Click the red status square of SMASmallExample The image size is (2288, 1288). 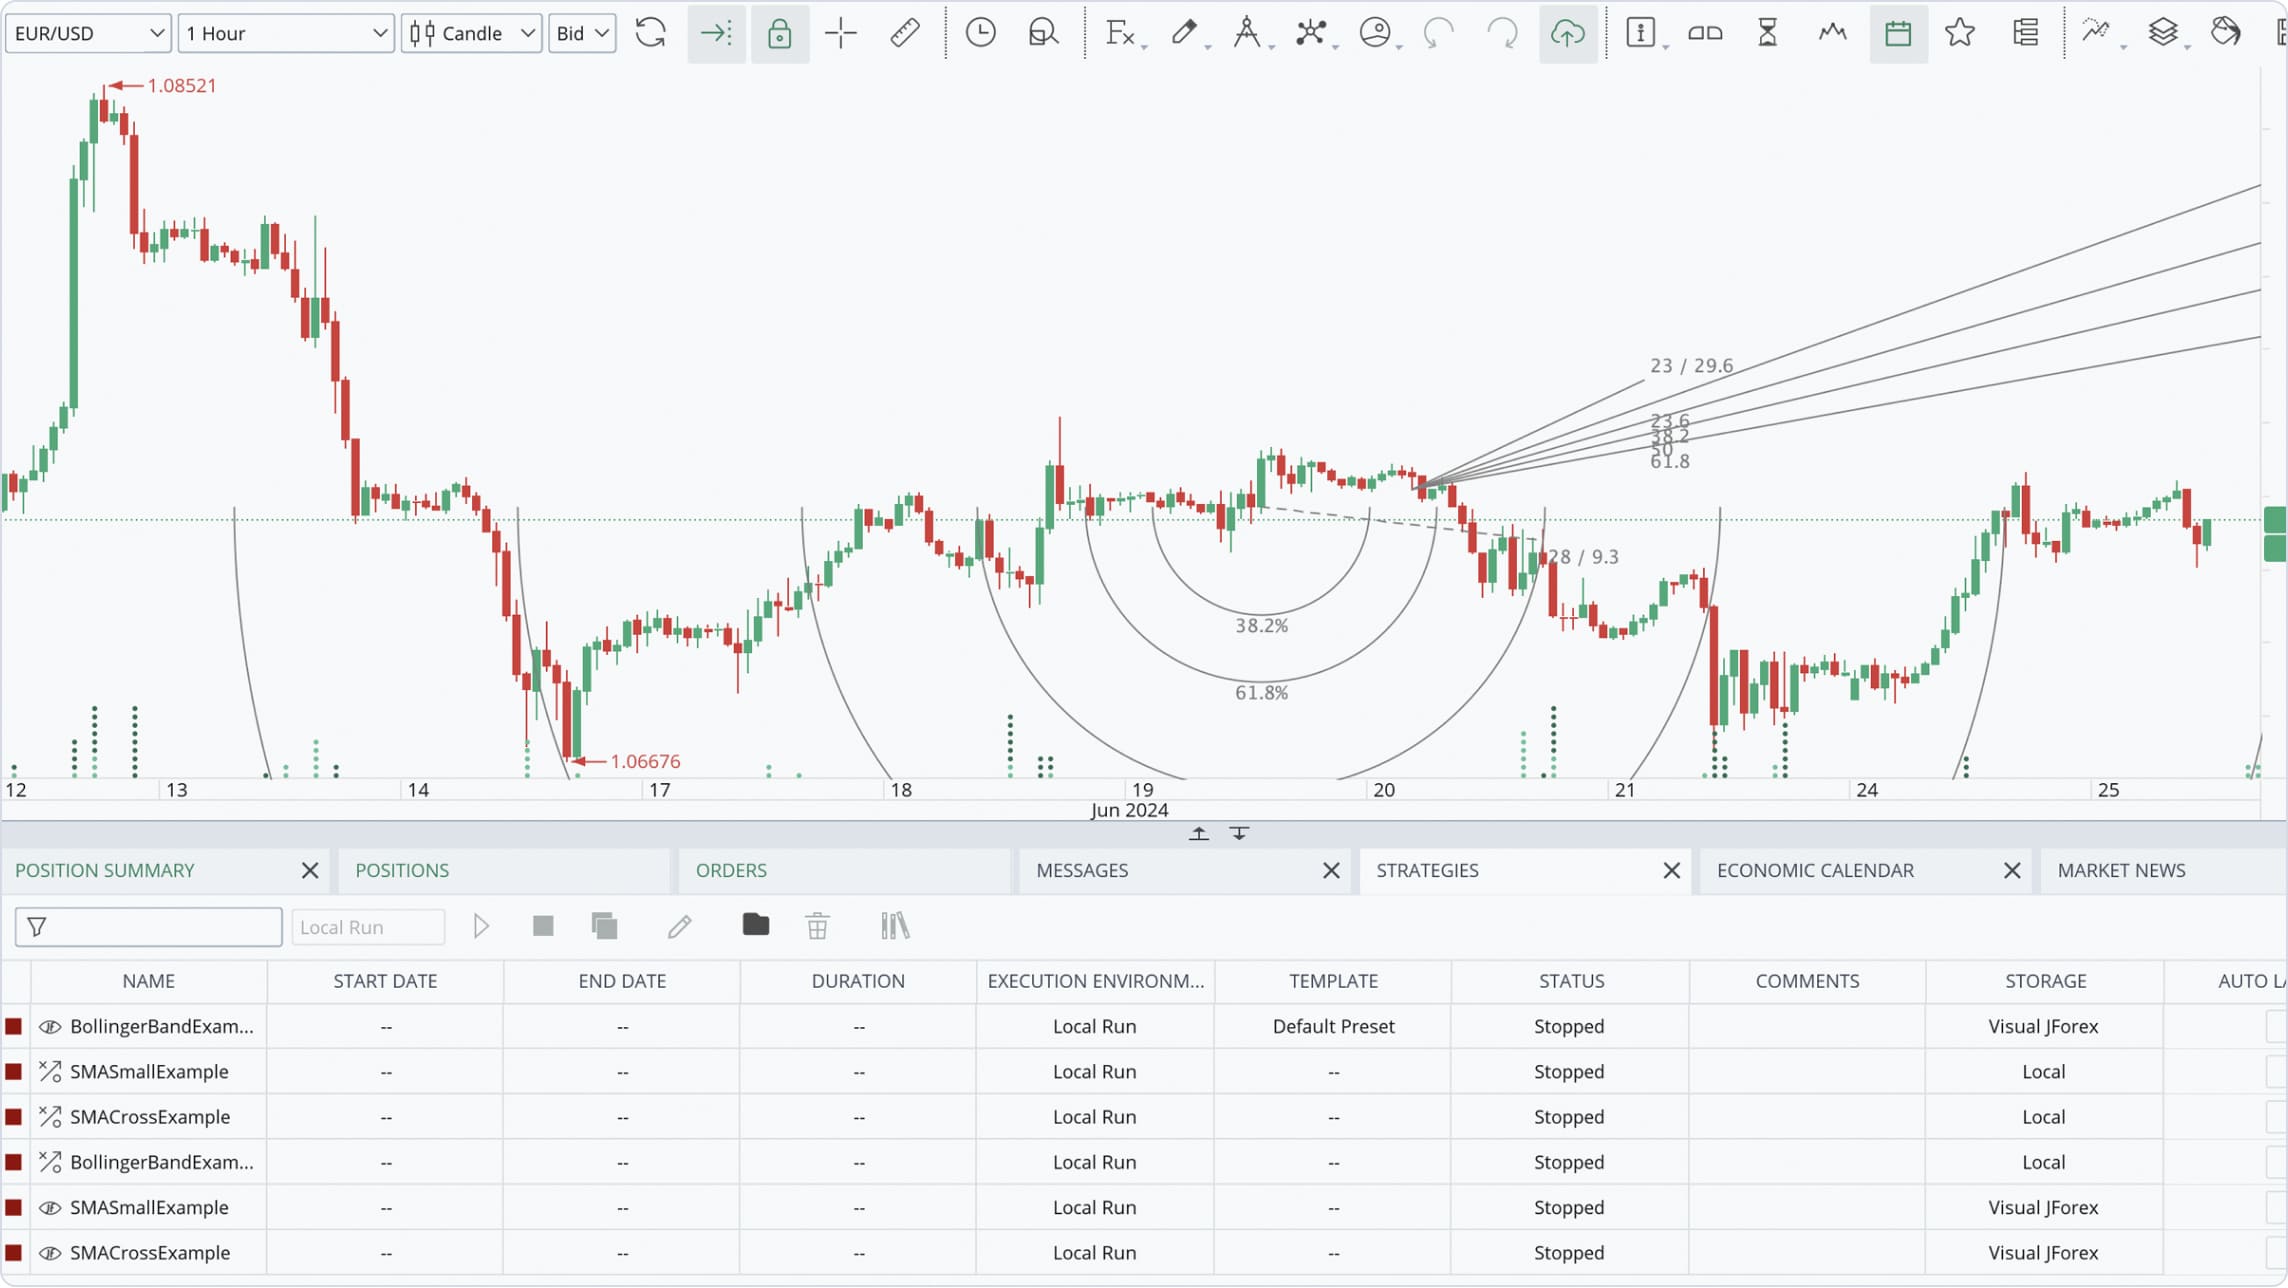(x=14, y=1072)
